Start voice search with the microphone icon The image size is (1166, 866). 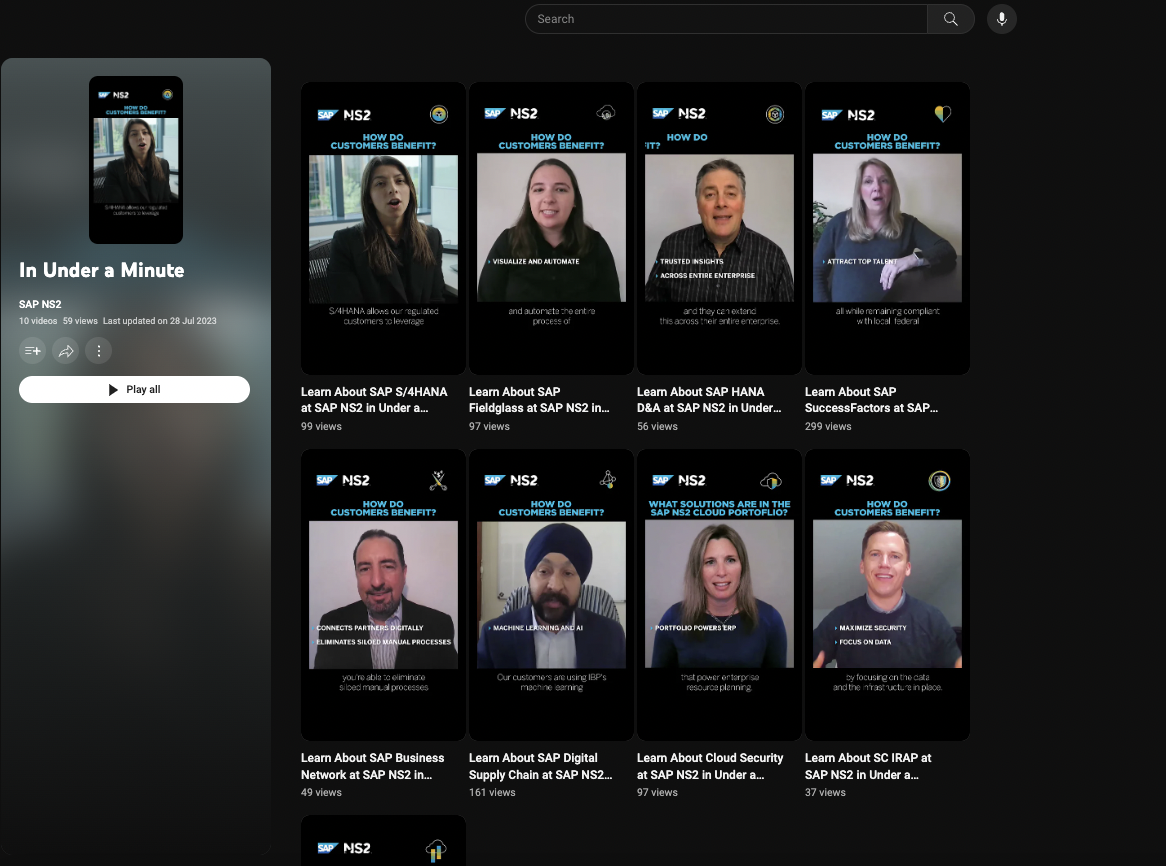point(1002,19)
